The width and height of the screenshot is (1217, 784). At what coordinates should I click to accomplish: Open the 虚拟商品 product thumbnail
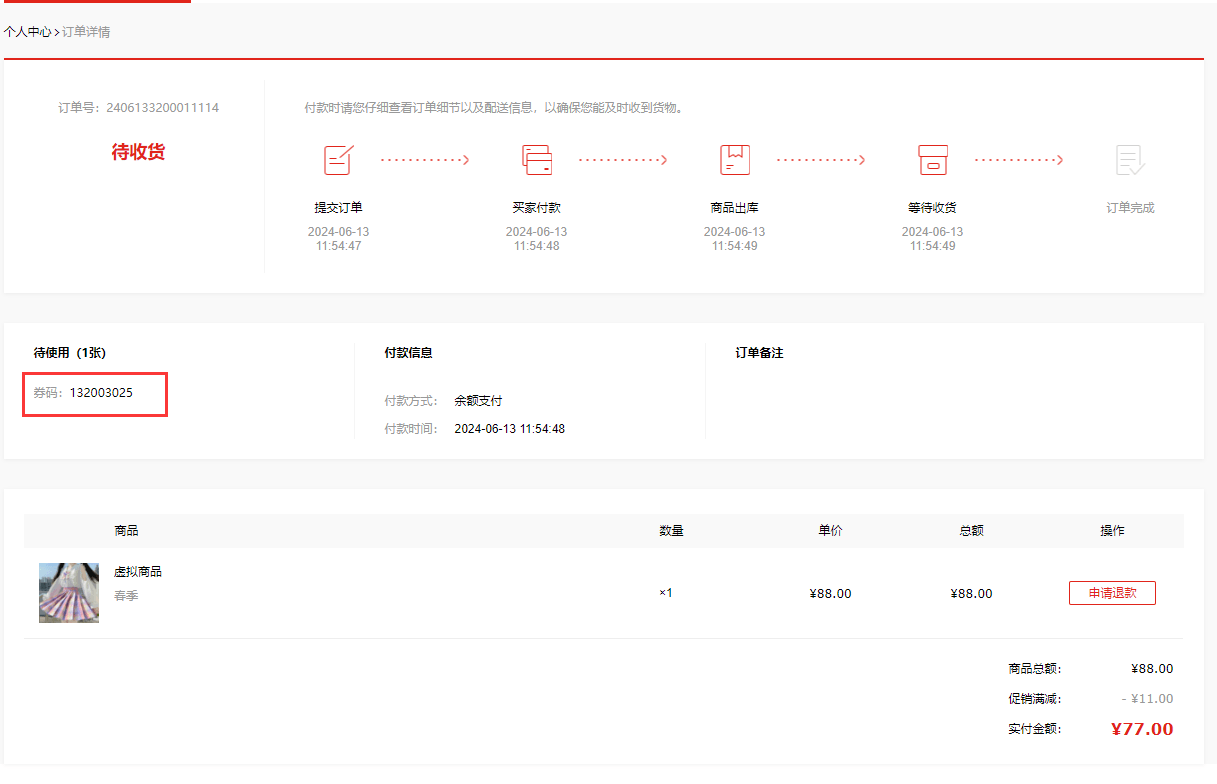(69, 593)
